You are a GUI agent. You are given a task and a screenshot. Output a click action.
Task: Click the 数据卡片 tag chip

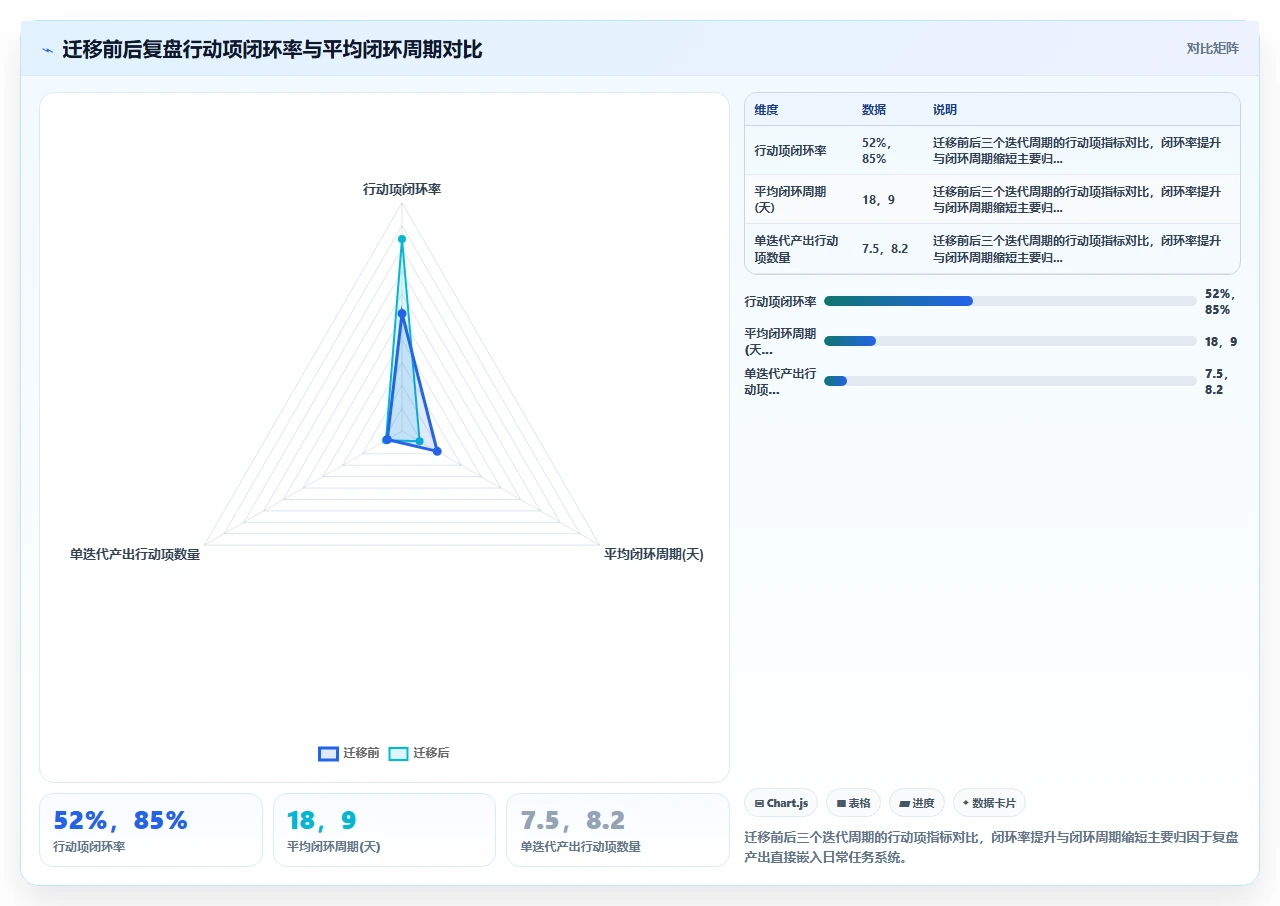point(989,803)
